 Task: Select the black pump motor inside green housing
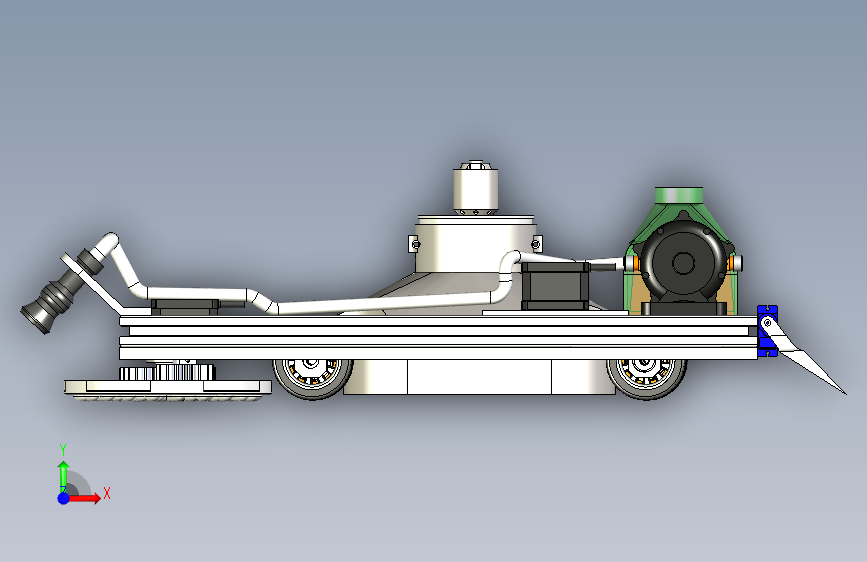(683, 263)
